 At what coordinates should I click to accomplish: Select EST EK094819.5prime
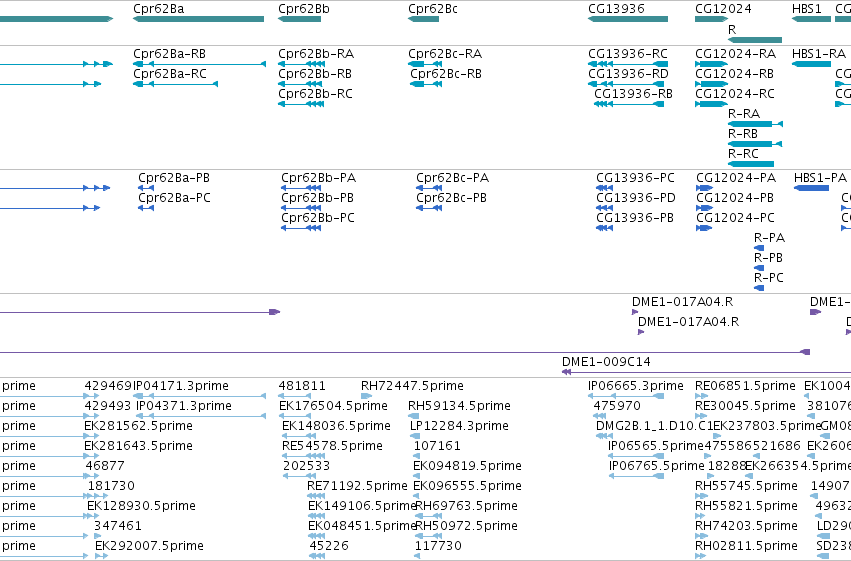(467, 466)
